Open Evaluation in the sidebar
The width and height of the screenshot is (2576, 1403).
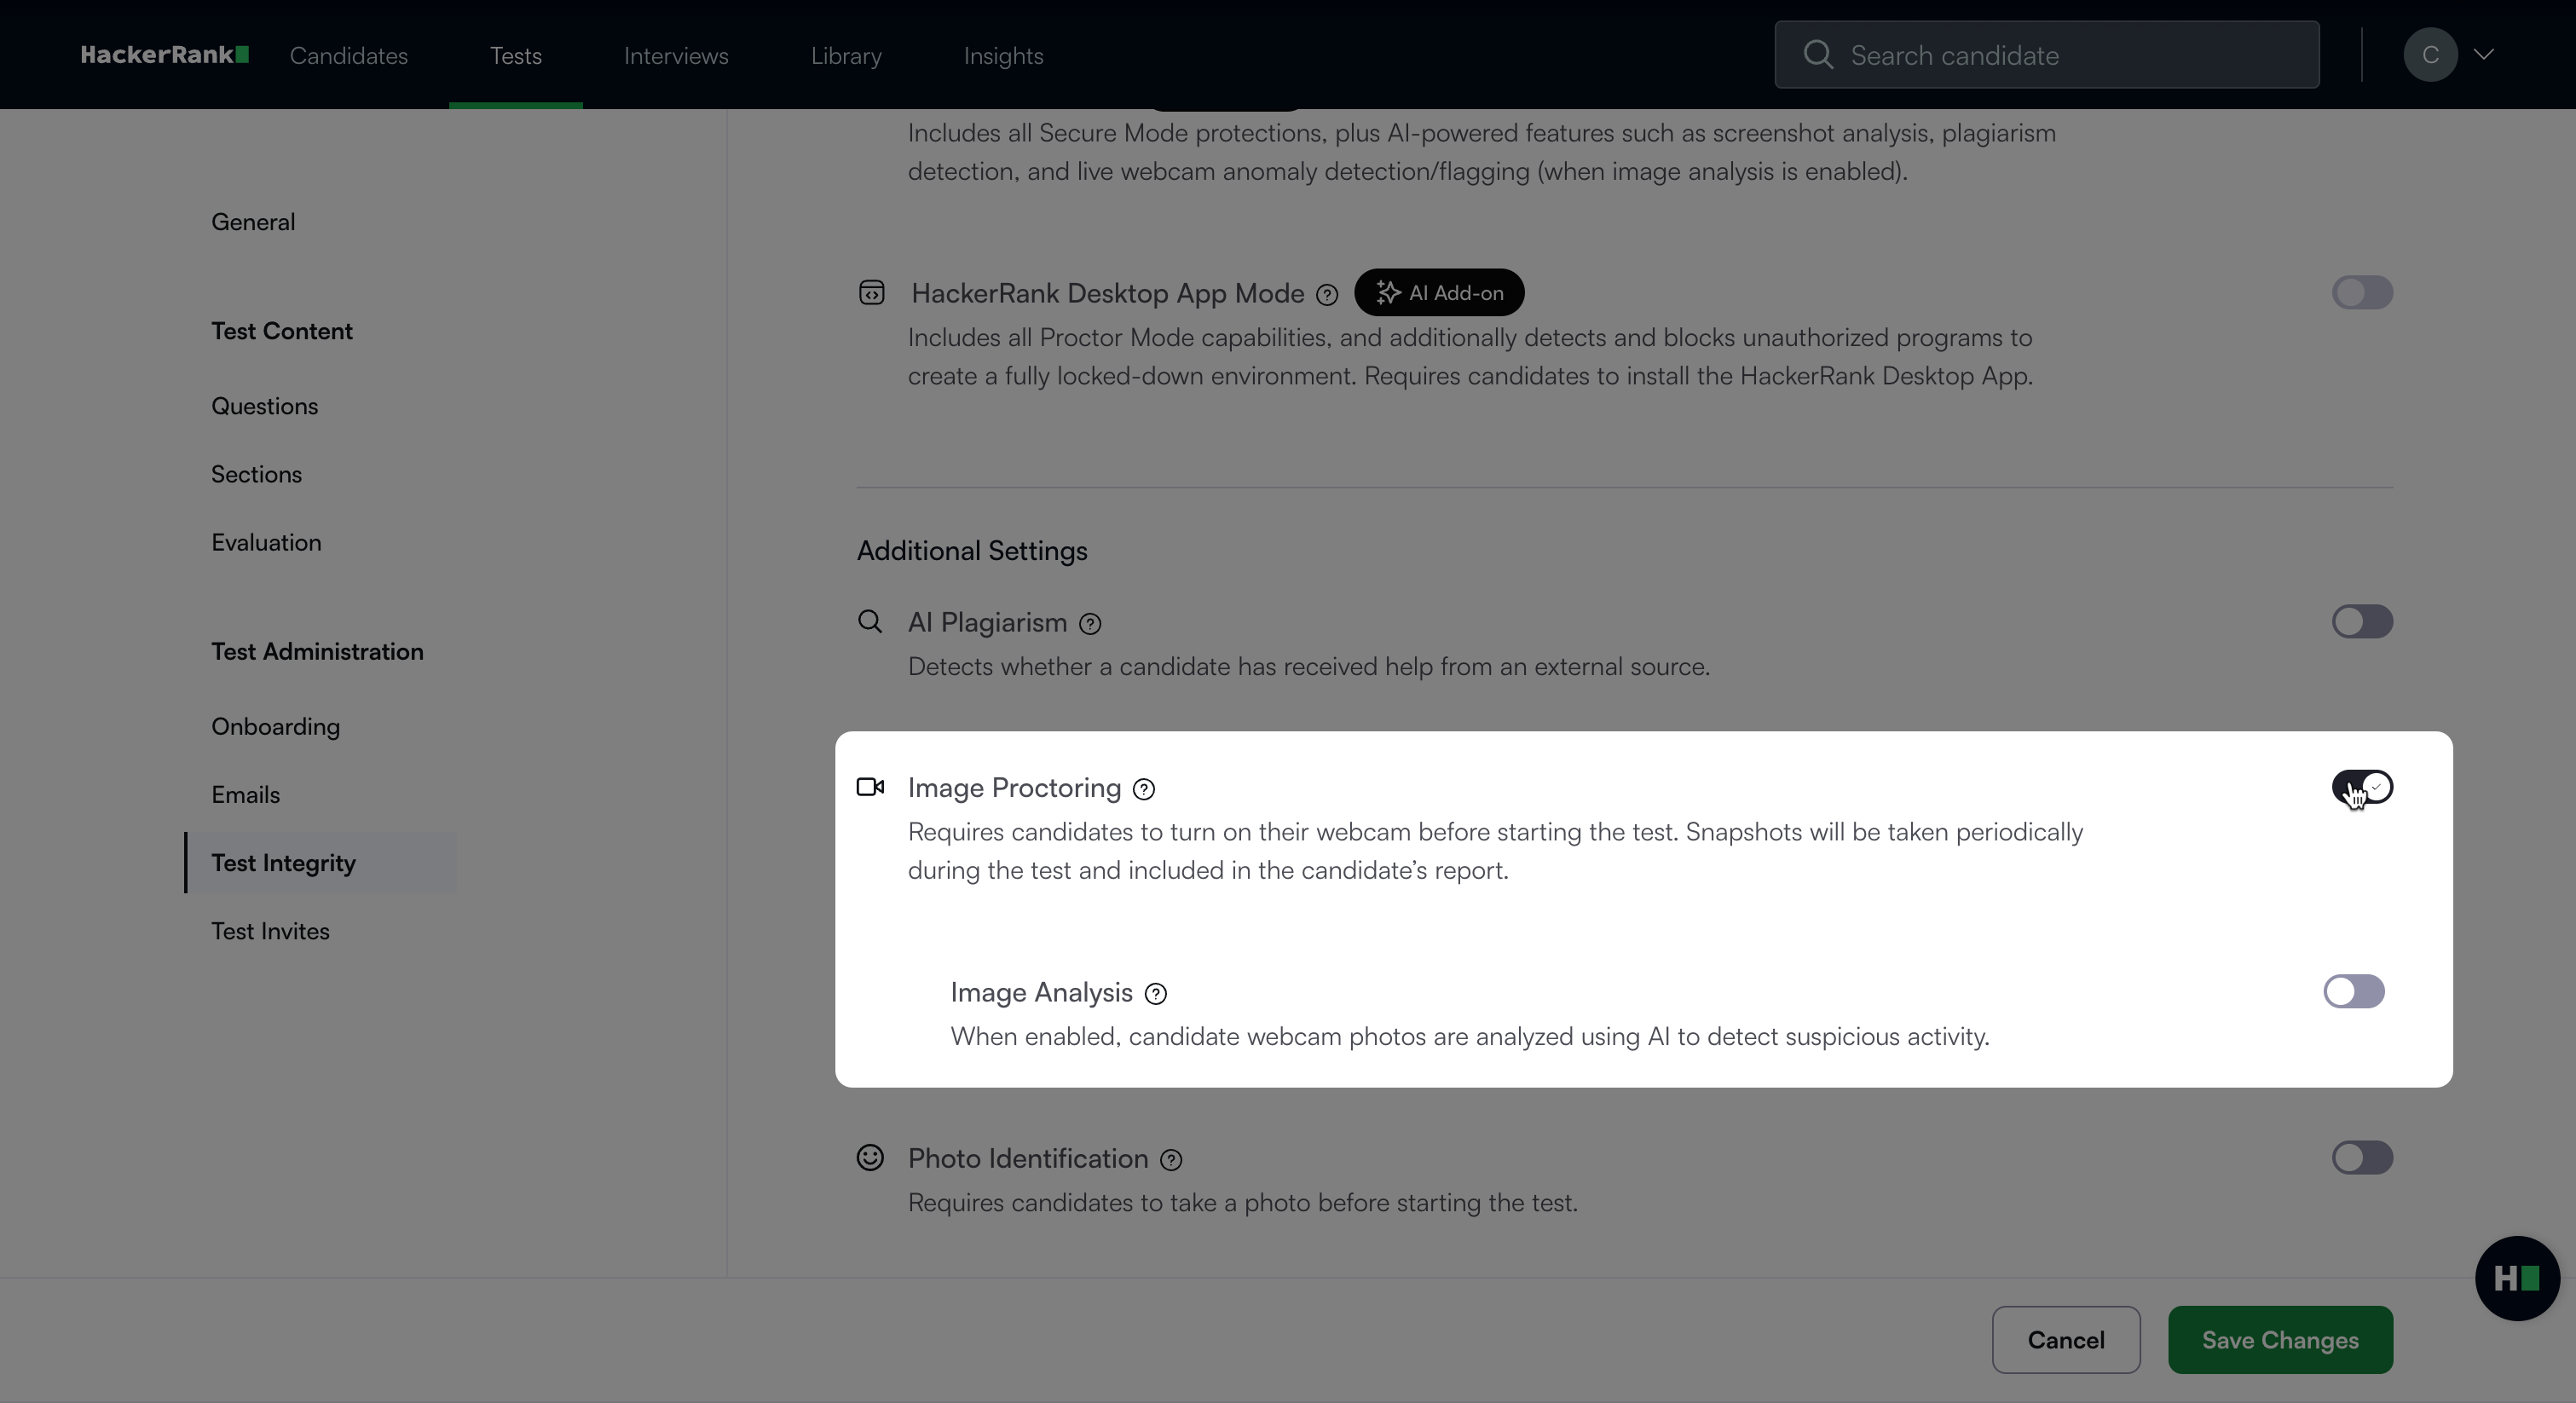(266, 542)
